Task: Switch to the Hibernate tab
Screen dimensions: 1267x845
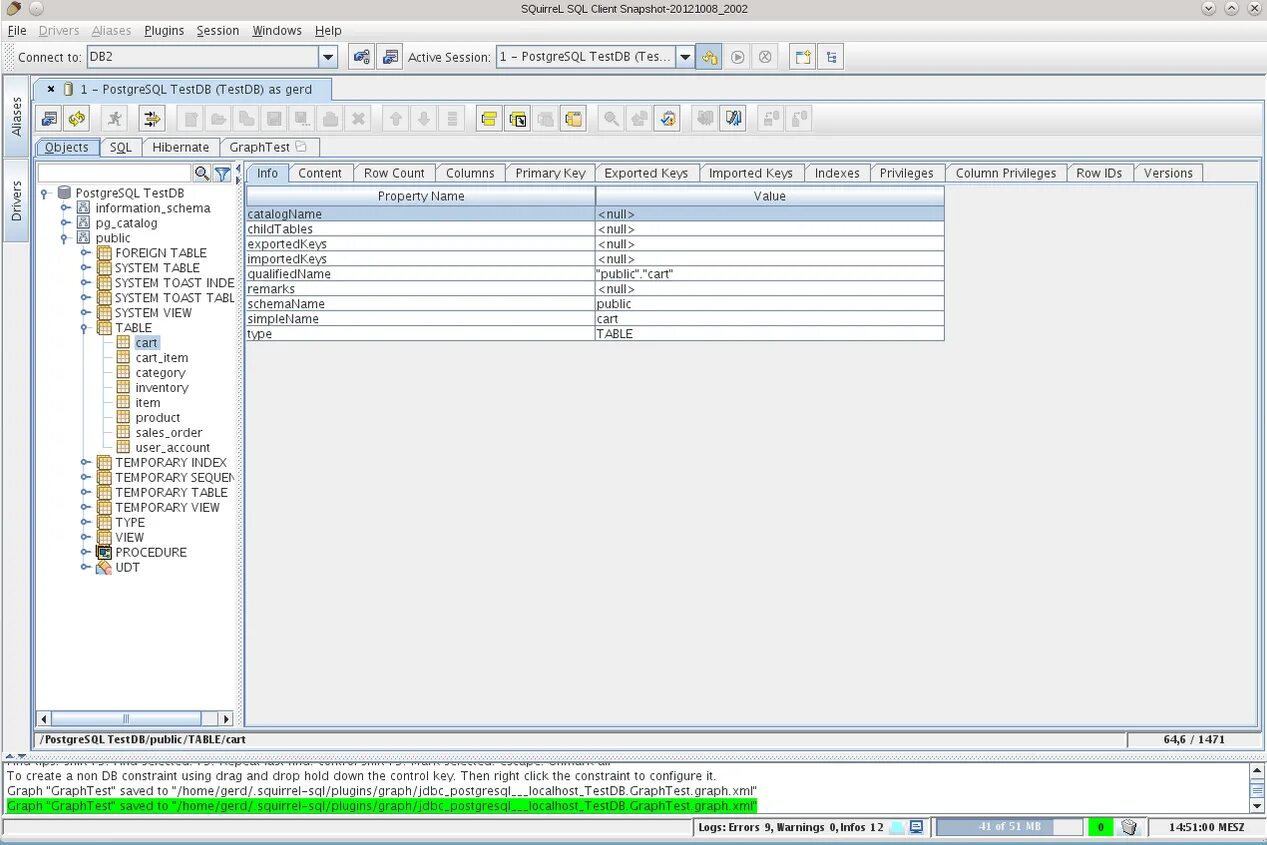Action: 181,147
